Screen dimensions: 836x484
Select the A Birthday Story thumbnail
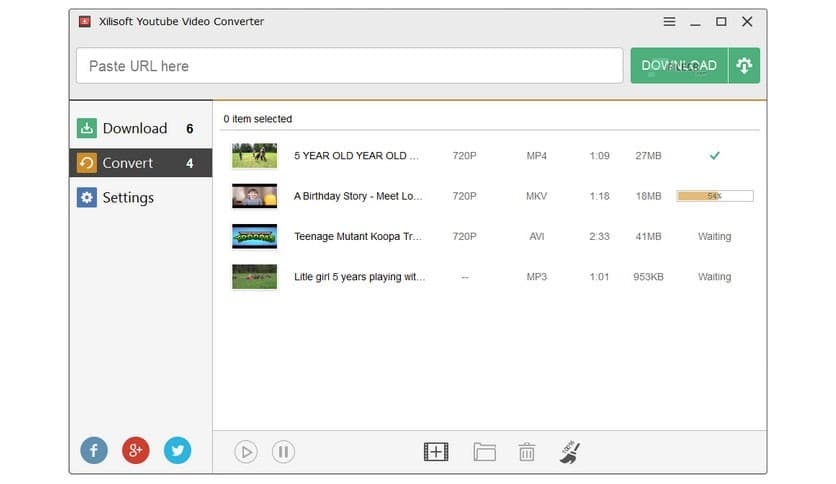tap(254, 196)
